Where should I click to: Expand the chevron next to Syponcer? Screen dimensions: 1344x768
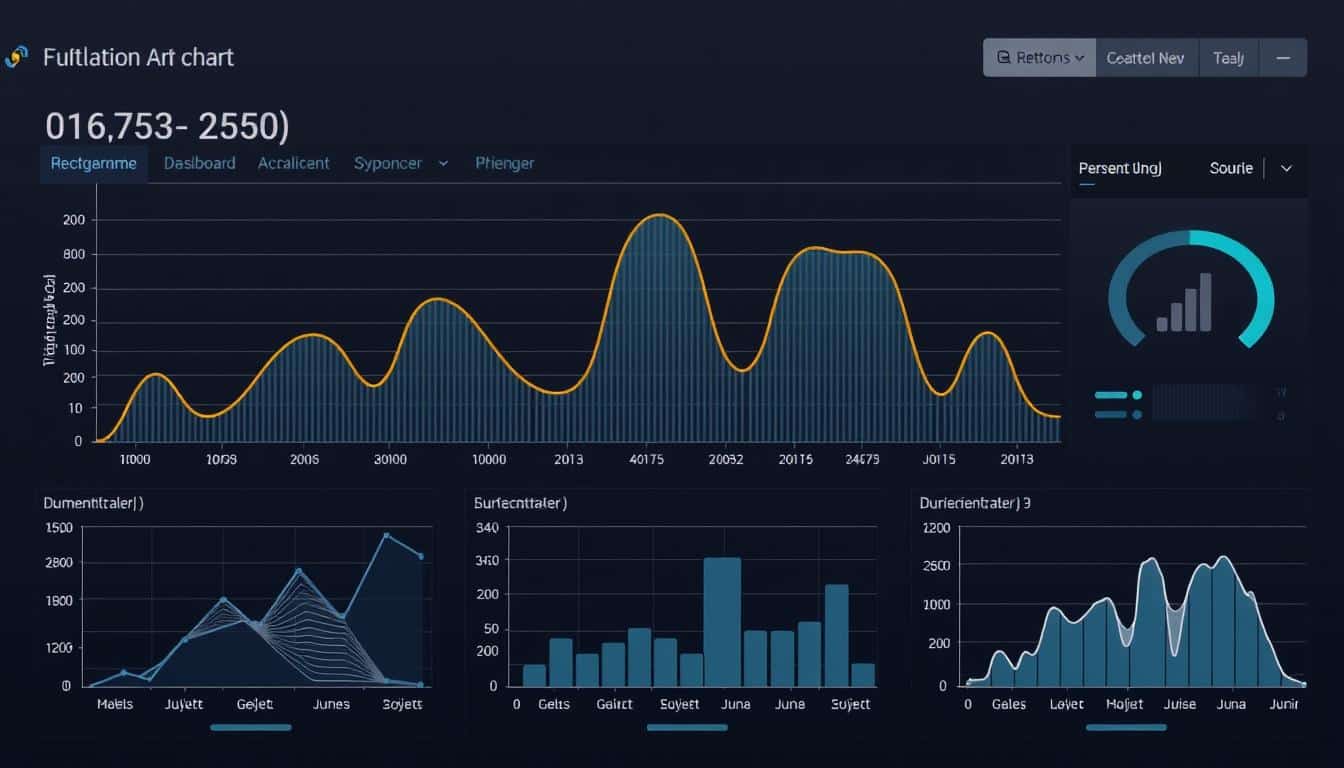click(x=443, y=163)
